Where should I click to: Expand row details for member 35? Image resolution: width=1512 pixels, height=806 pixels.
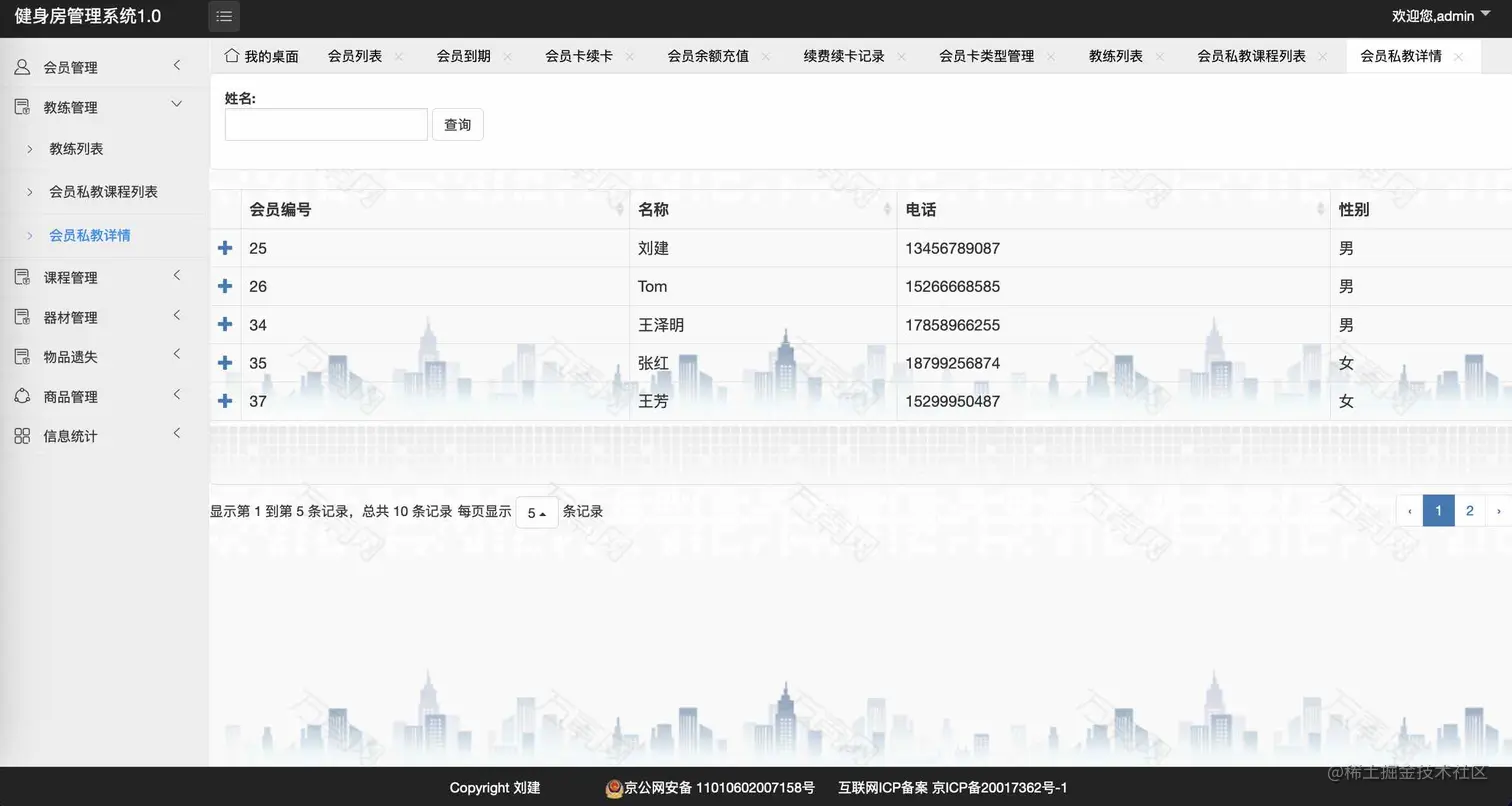click(x=225, y=363)
